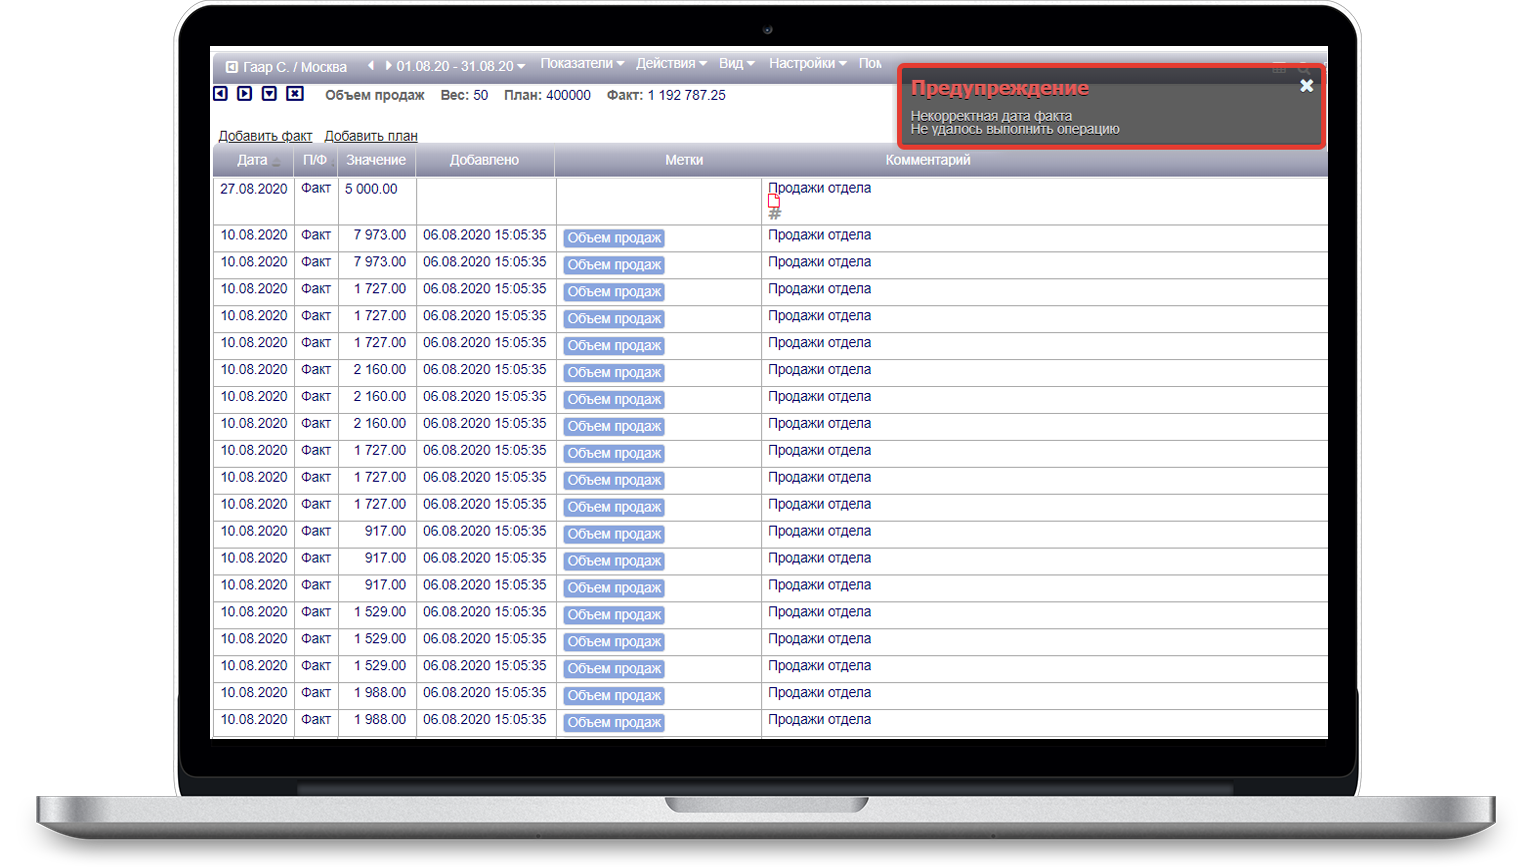
Task: Expand the Действия dropdown menu
Action: point(671,64)
